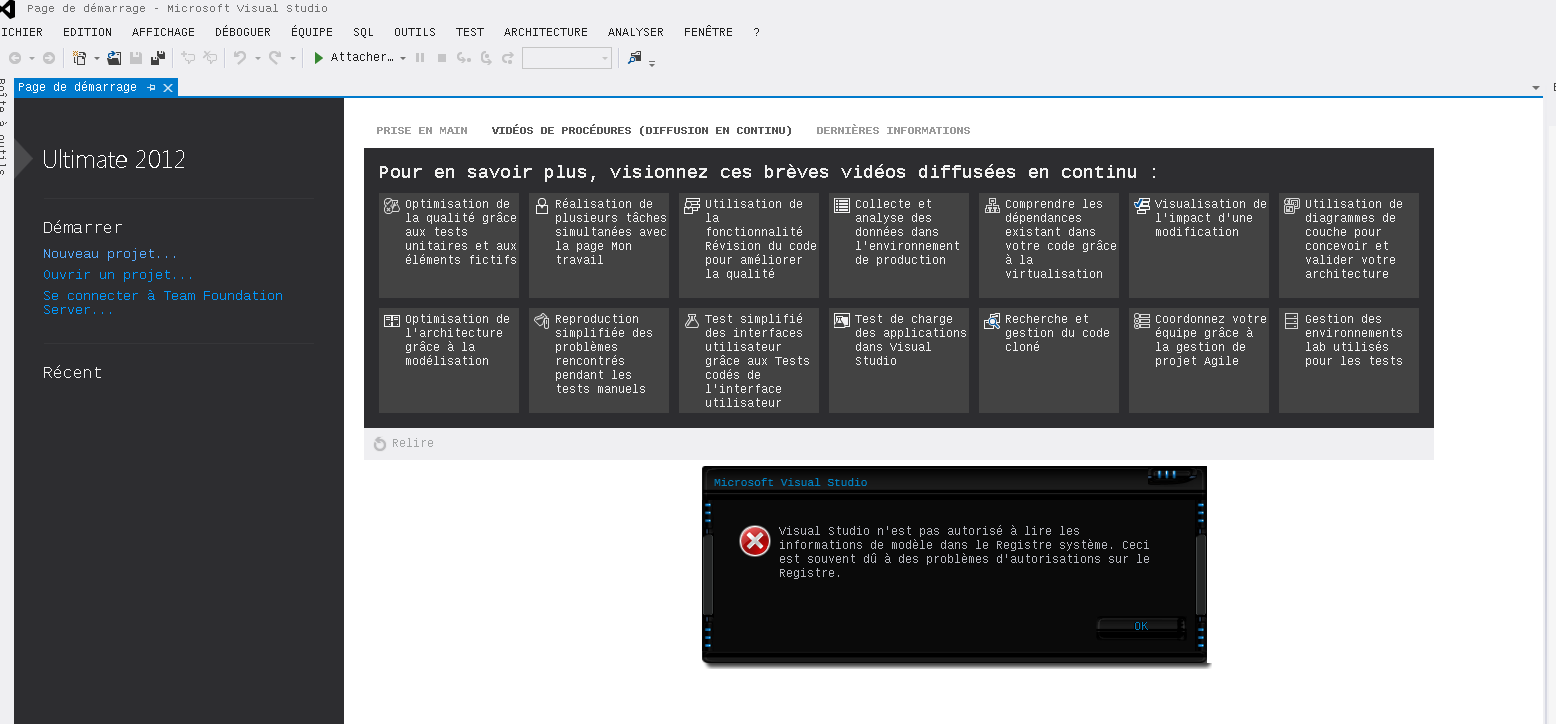Open the ARCHITECTURE menu
1556x724 pixels.
[546, 32]
